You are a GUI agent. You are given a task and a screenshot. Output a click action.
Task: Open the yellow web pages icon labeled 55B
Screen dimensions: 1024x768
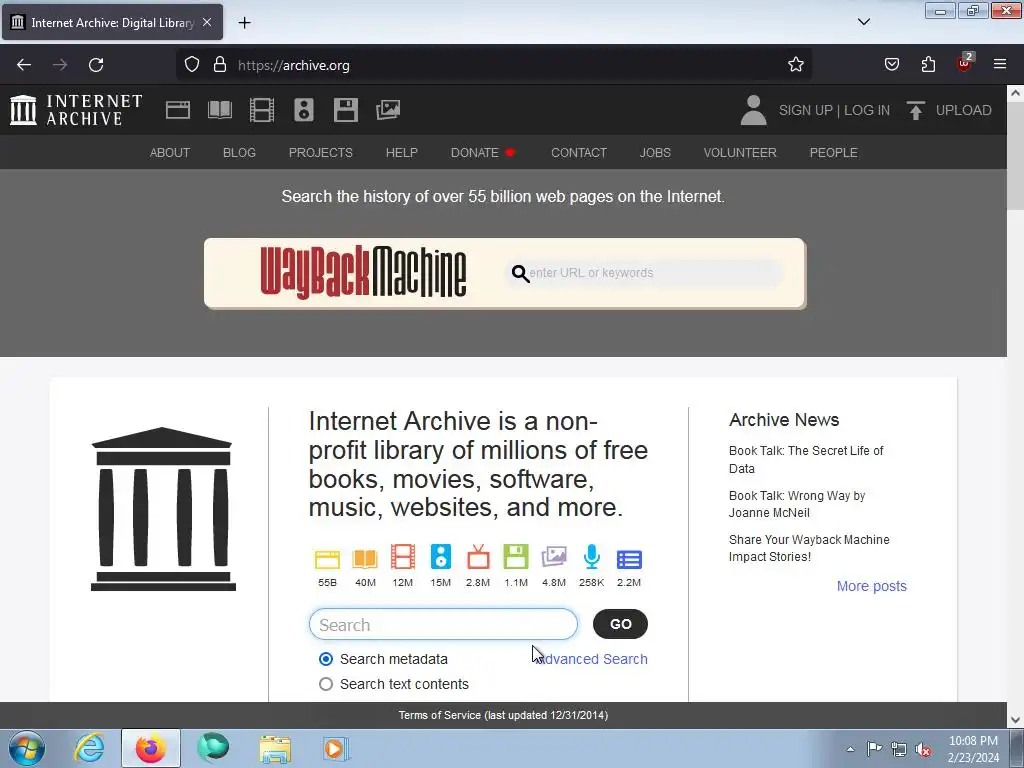coord(327,560)
